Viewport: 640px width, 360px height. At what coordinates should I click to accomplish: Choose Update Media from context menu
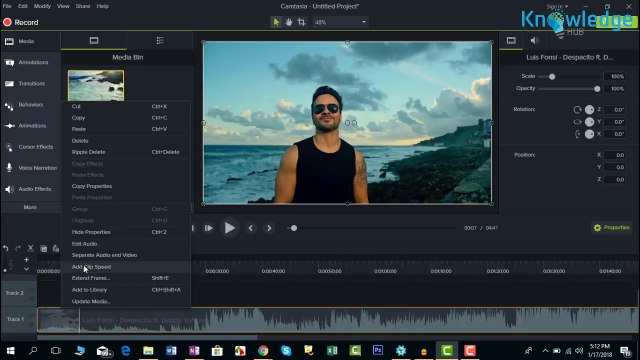click(126, 302)
